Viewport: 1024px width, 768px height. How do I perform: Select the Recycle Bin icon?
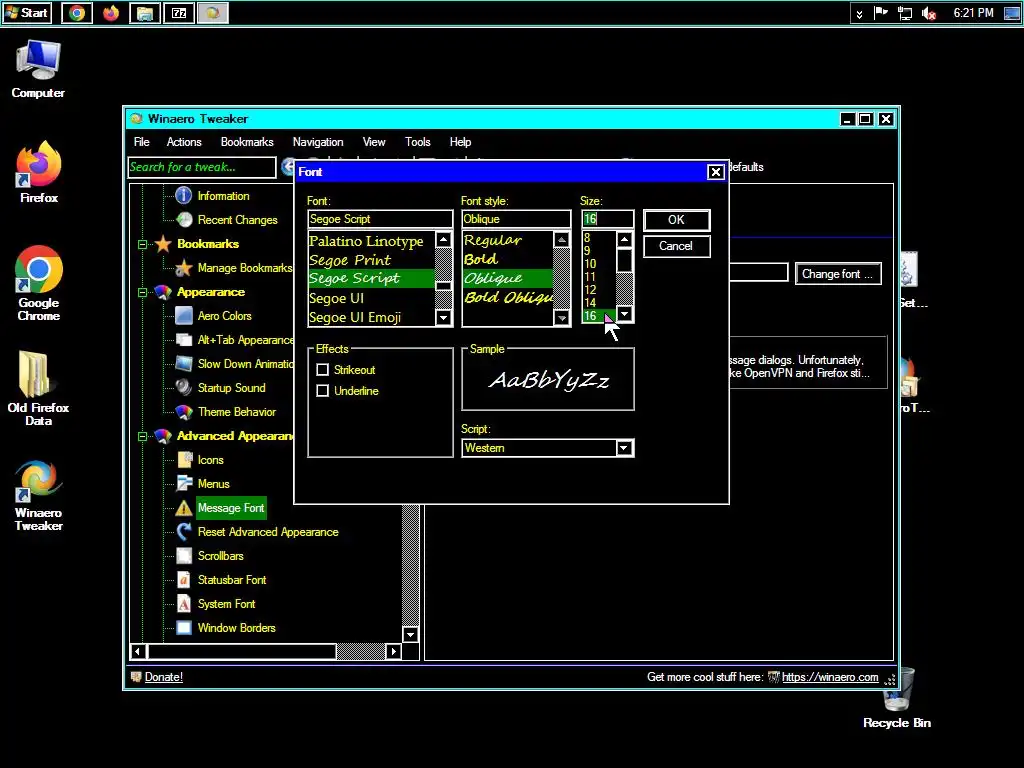click(x=897, y=697)
